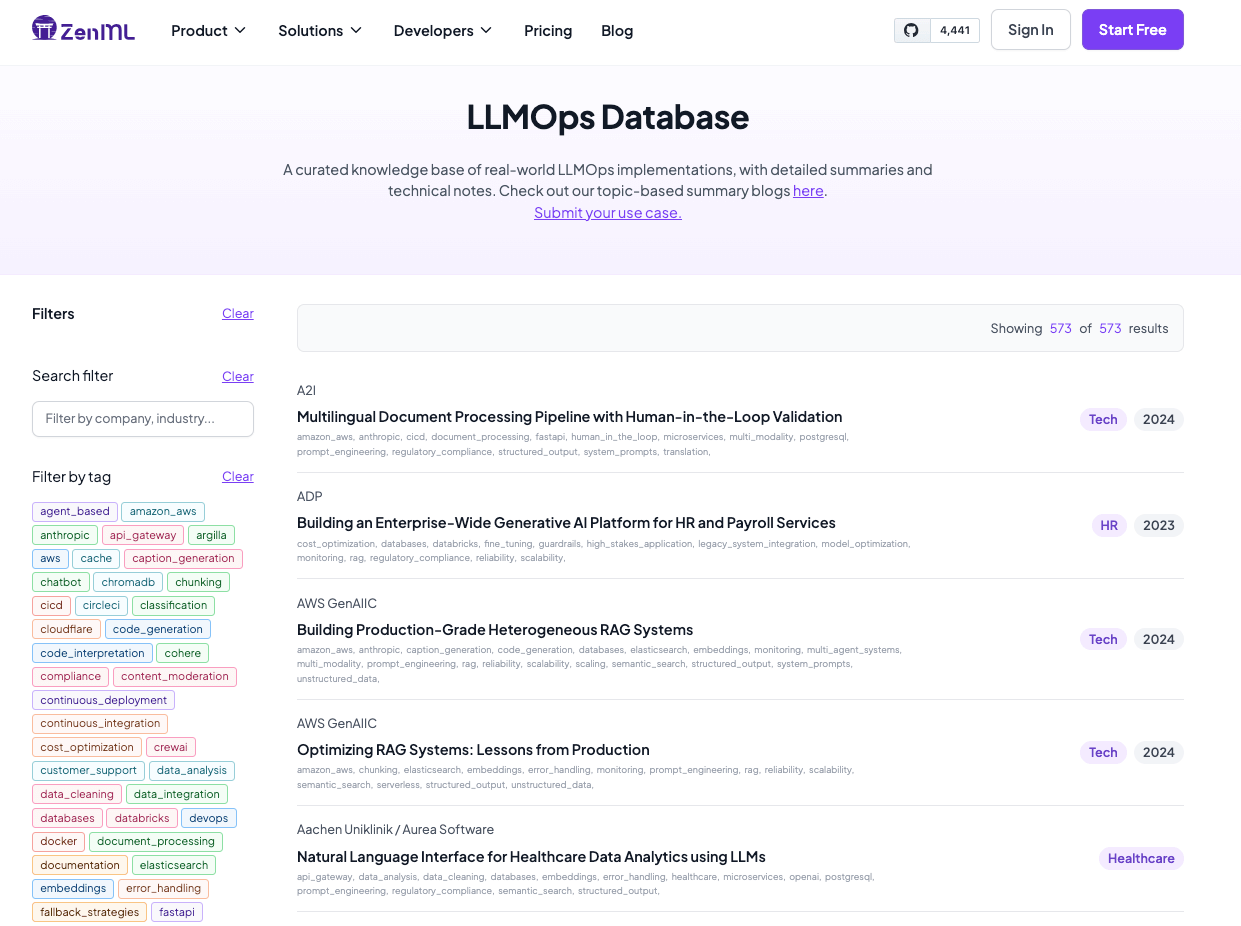Click the ZenML logo icon
The image size is (1241, 926).
(44, 29)
